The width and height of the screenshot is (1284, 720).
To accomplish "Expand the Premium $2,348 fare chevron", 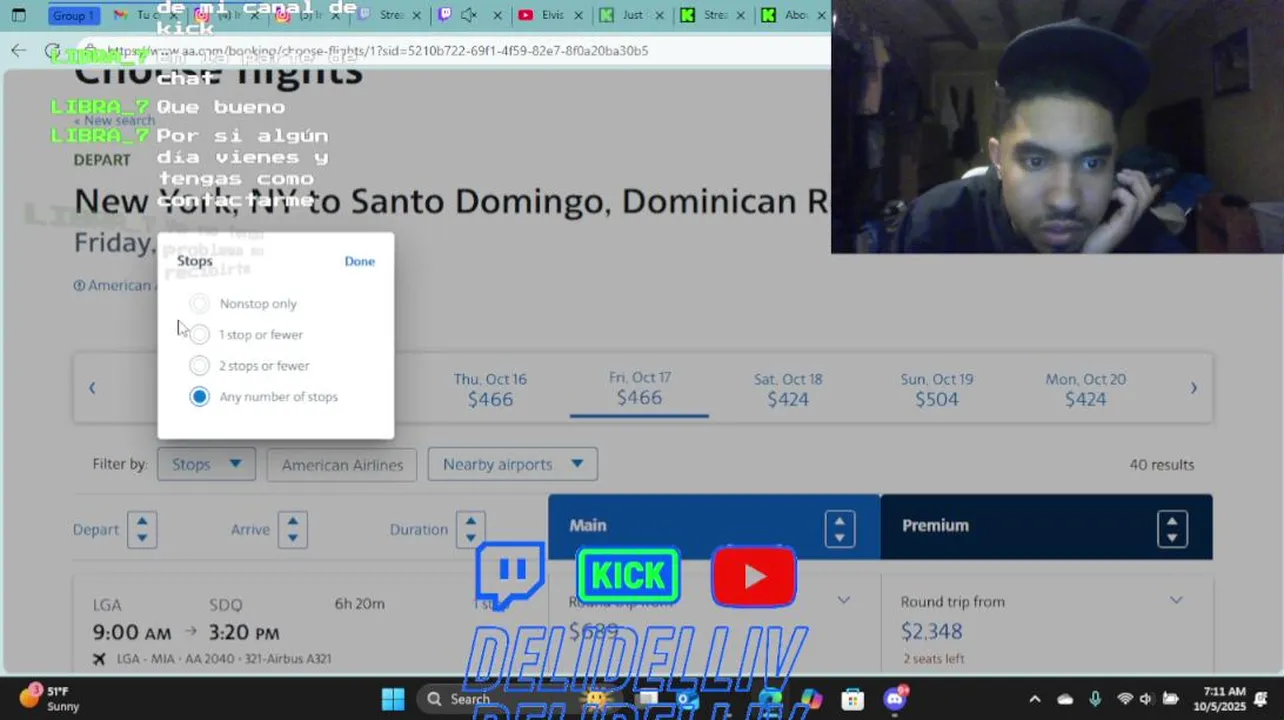I will tap(1176, 600).
